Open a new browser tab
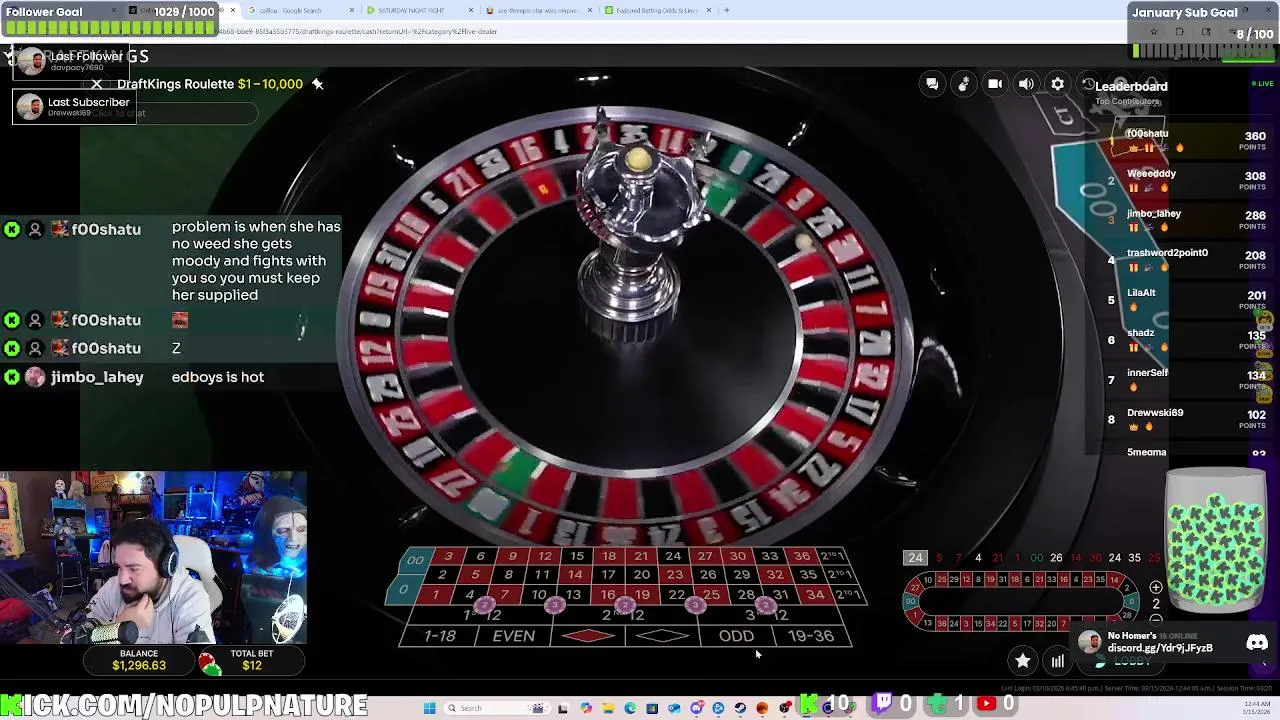Image resolution: width=1280 pixels, height=720 pixels. (x=727, y=10)
